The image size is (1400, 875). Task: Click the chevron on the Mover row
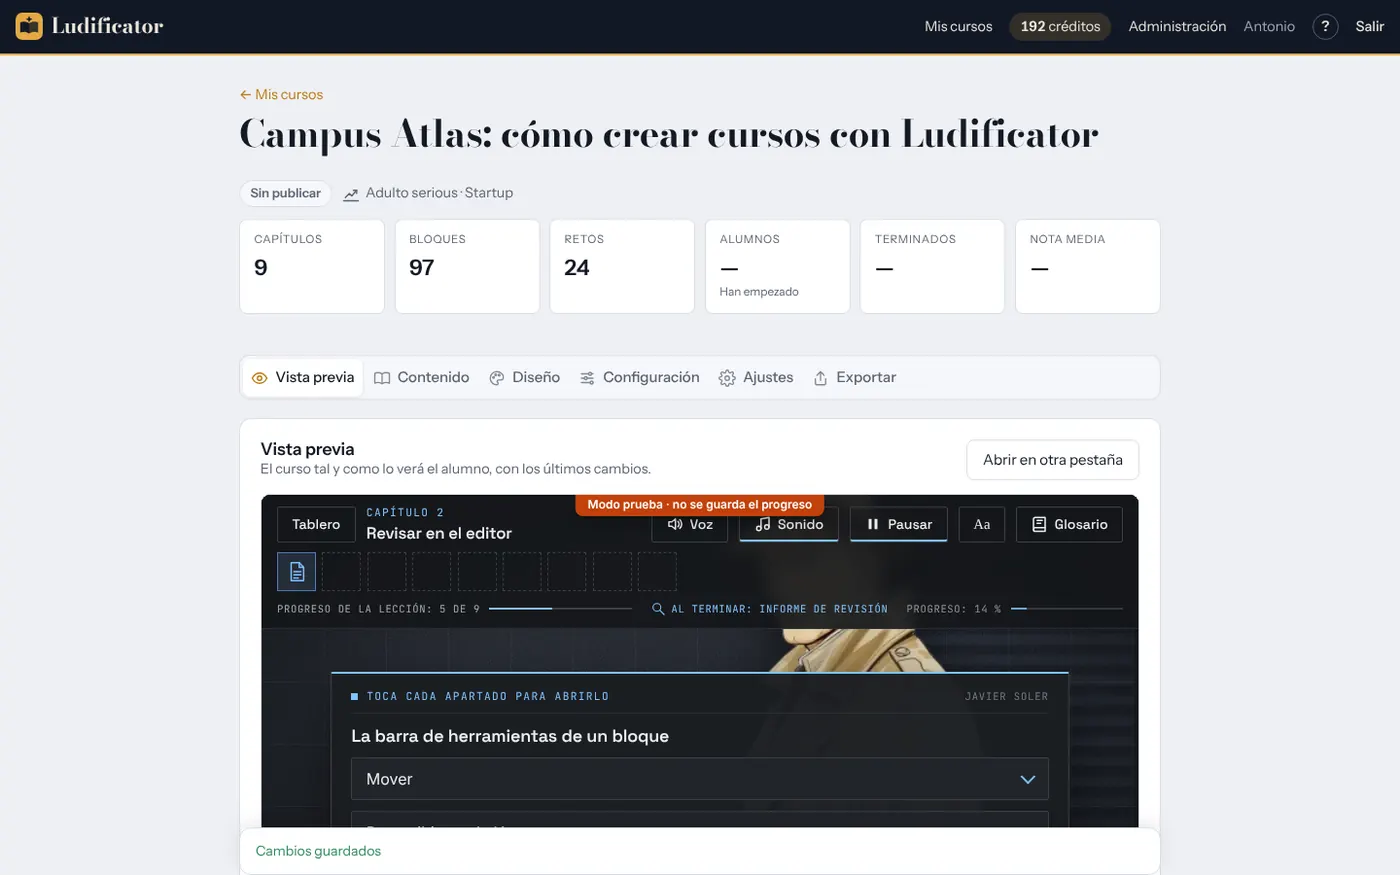tap(1027, 780)
